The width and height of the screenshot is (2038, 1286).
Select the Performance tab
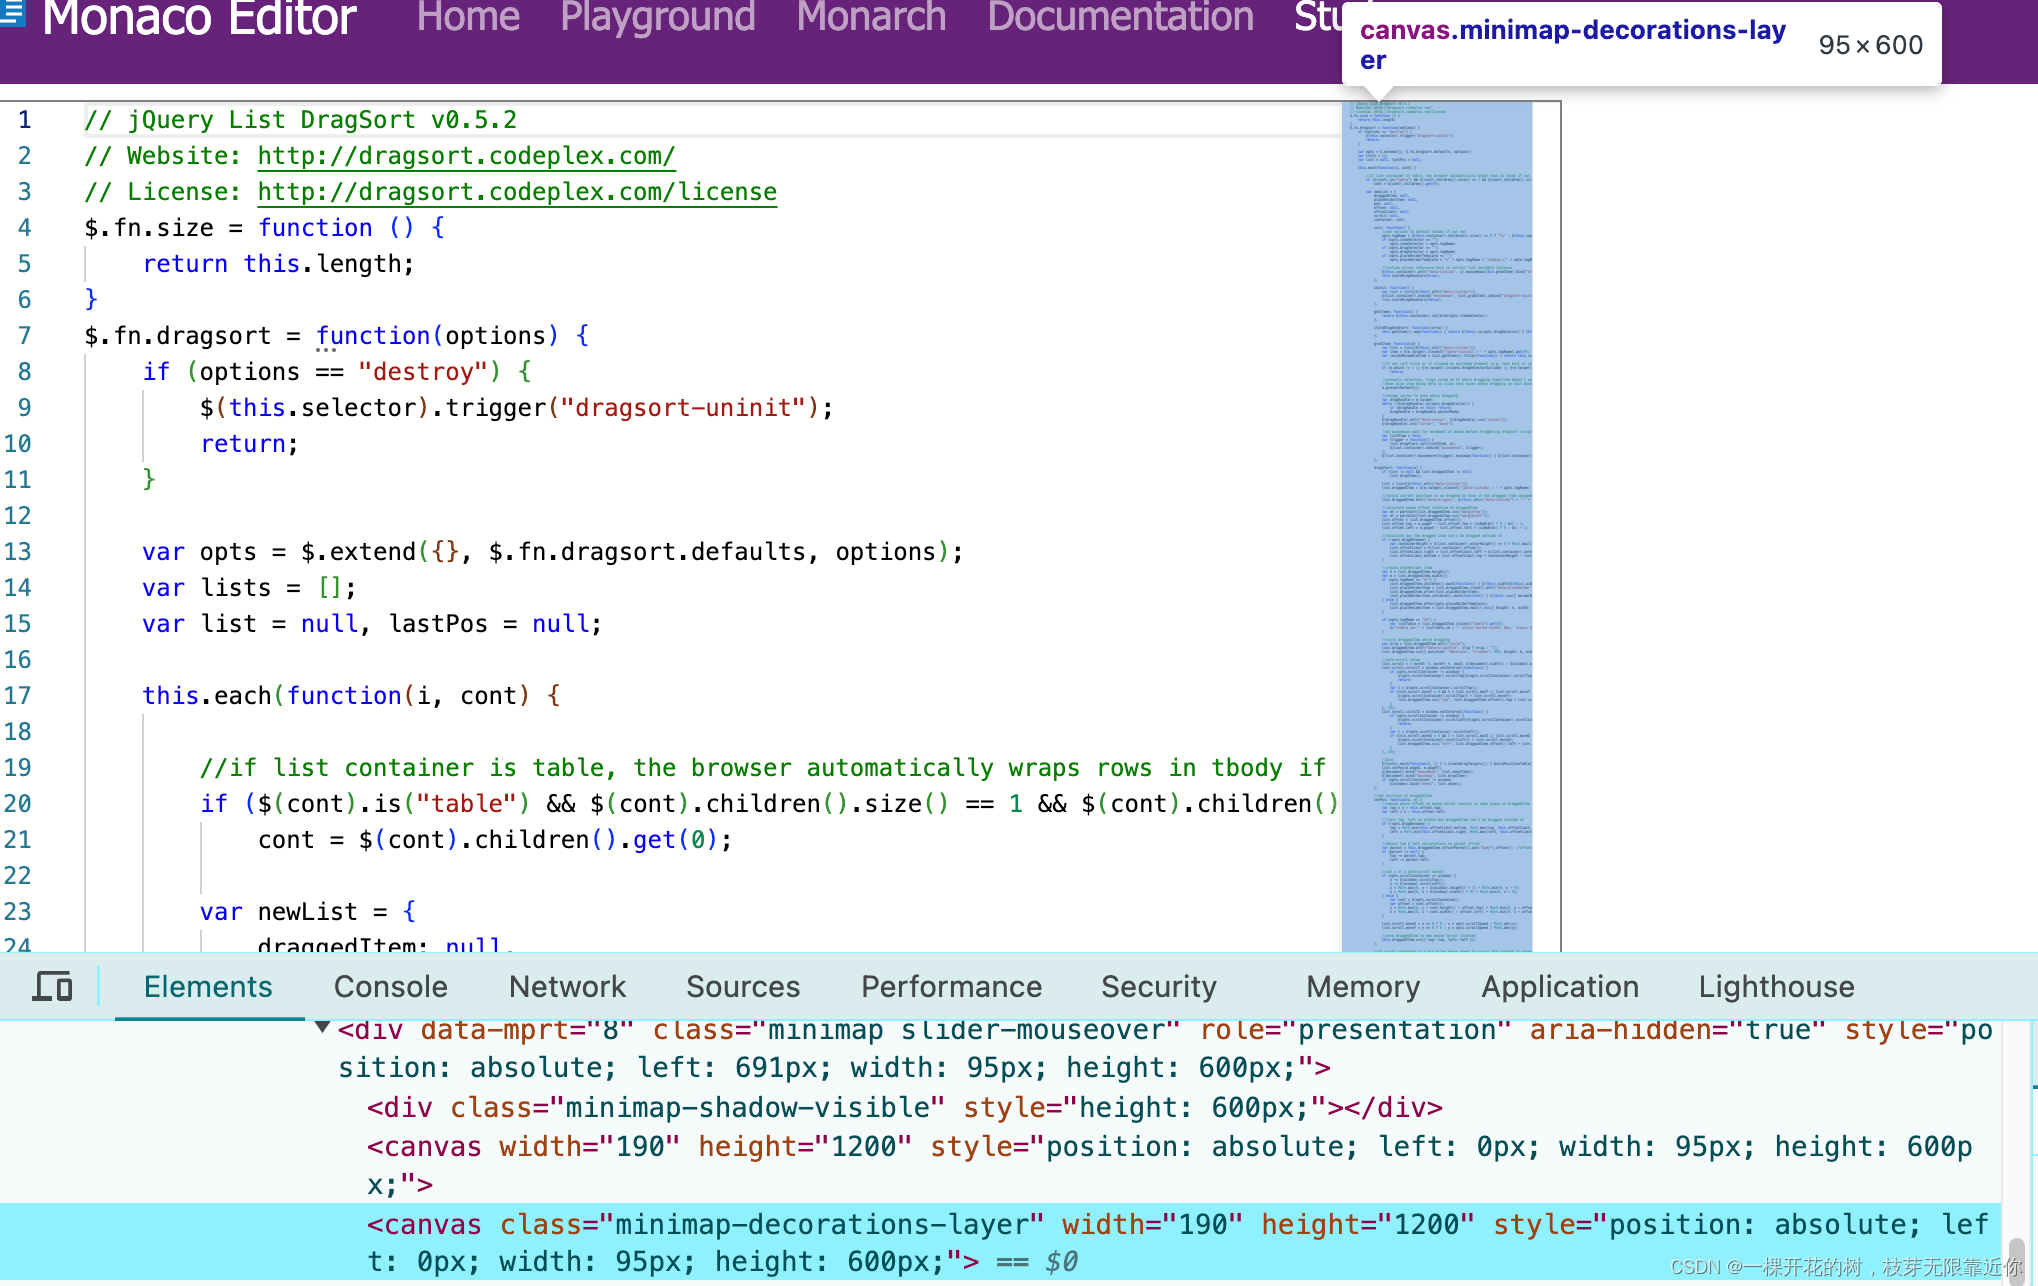pyautogui.click(x=951, y=987)
